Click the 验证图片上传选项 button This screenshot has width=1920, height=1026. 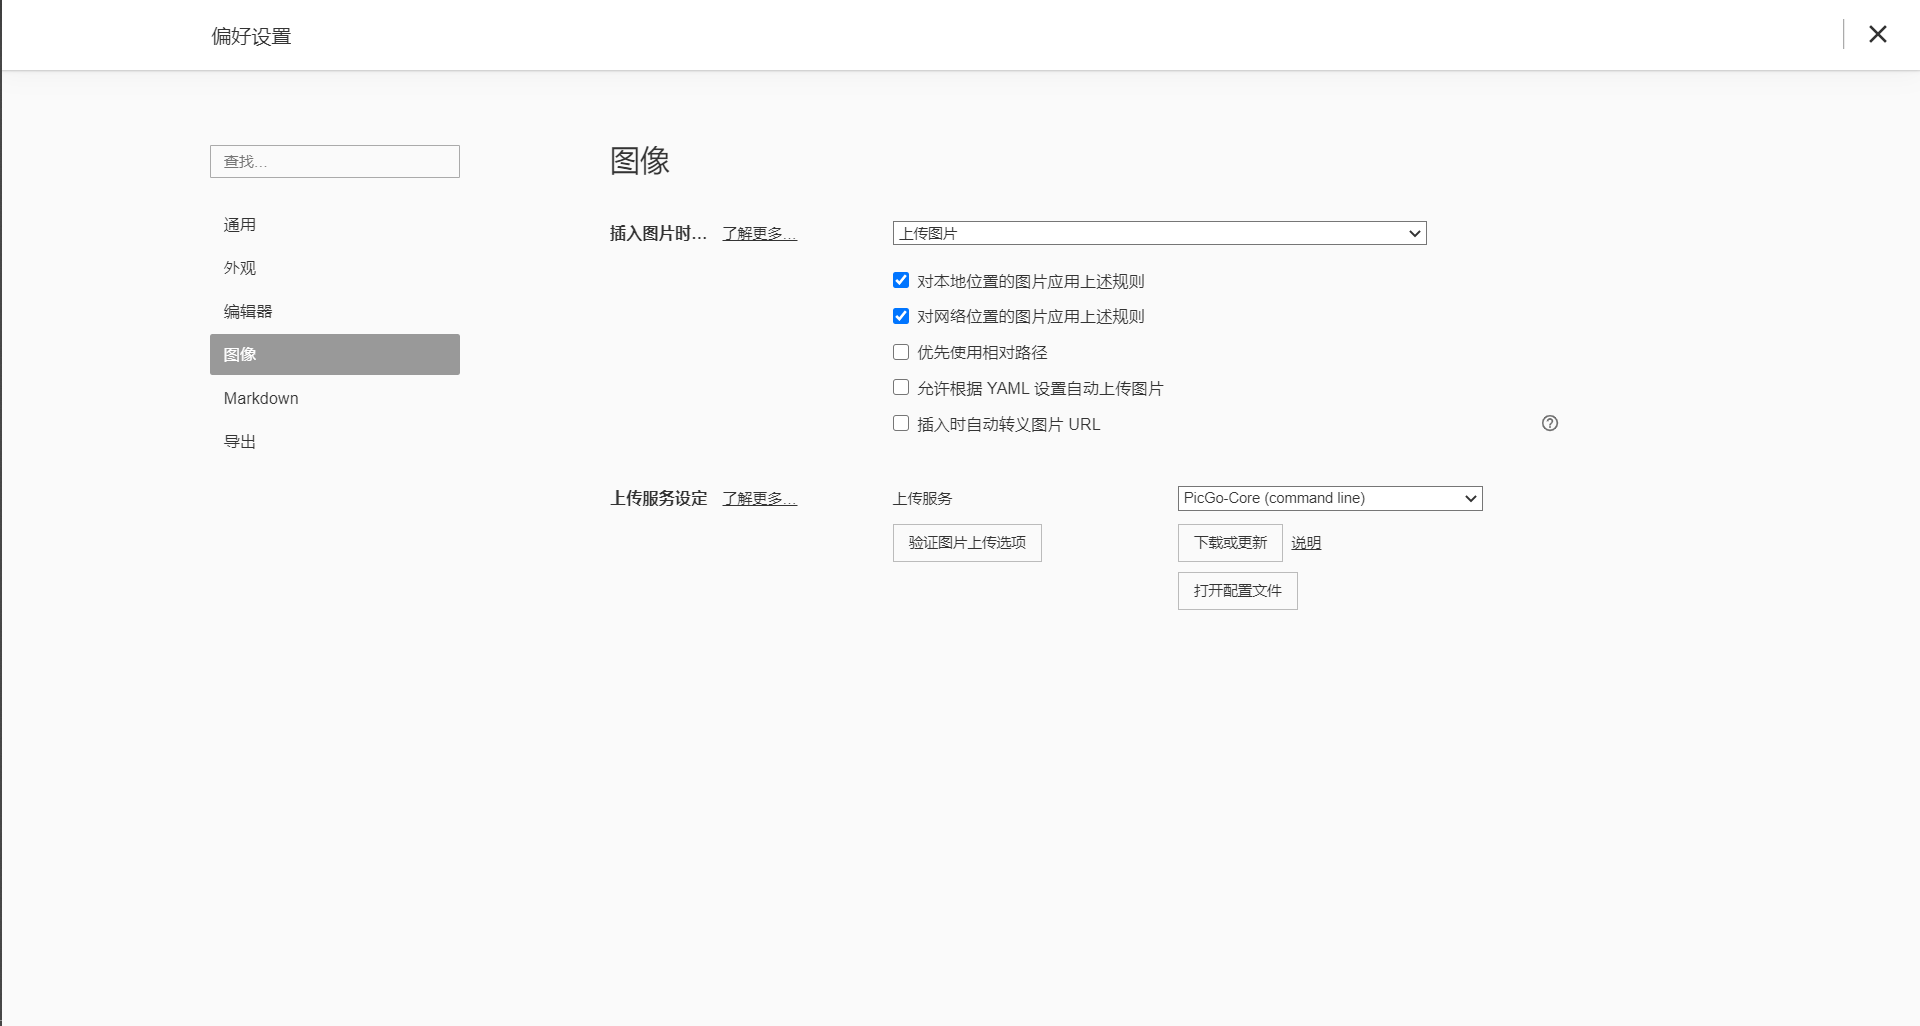click(x=967, y=543)
